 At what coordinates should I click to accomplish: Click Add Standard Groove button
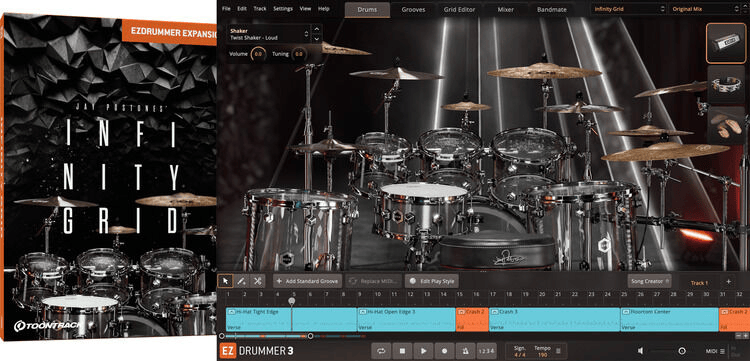[308, 281]
